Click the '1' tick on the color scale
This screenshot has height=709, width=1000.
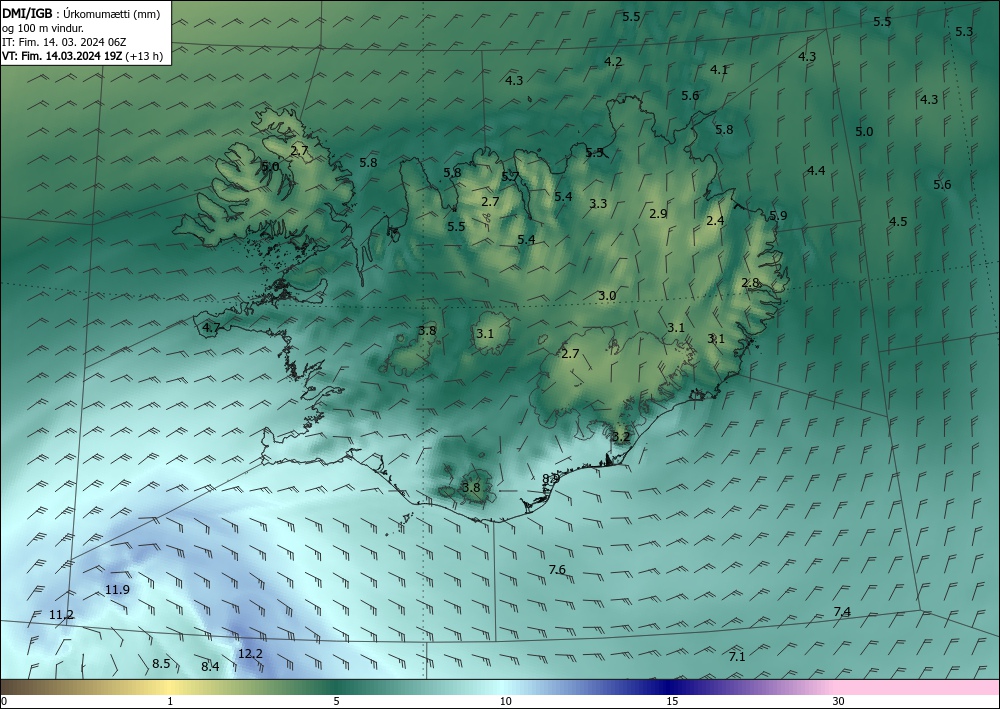click(170, 702)
